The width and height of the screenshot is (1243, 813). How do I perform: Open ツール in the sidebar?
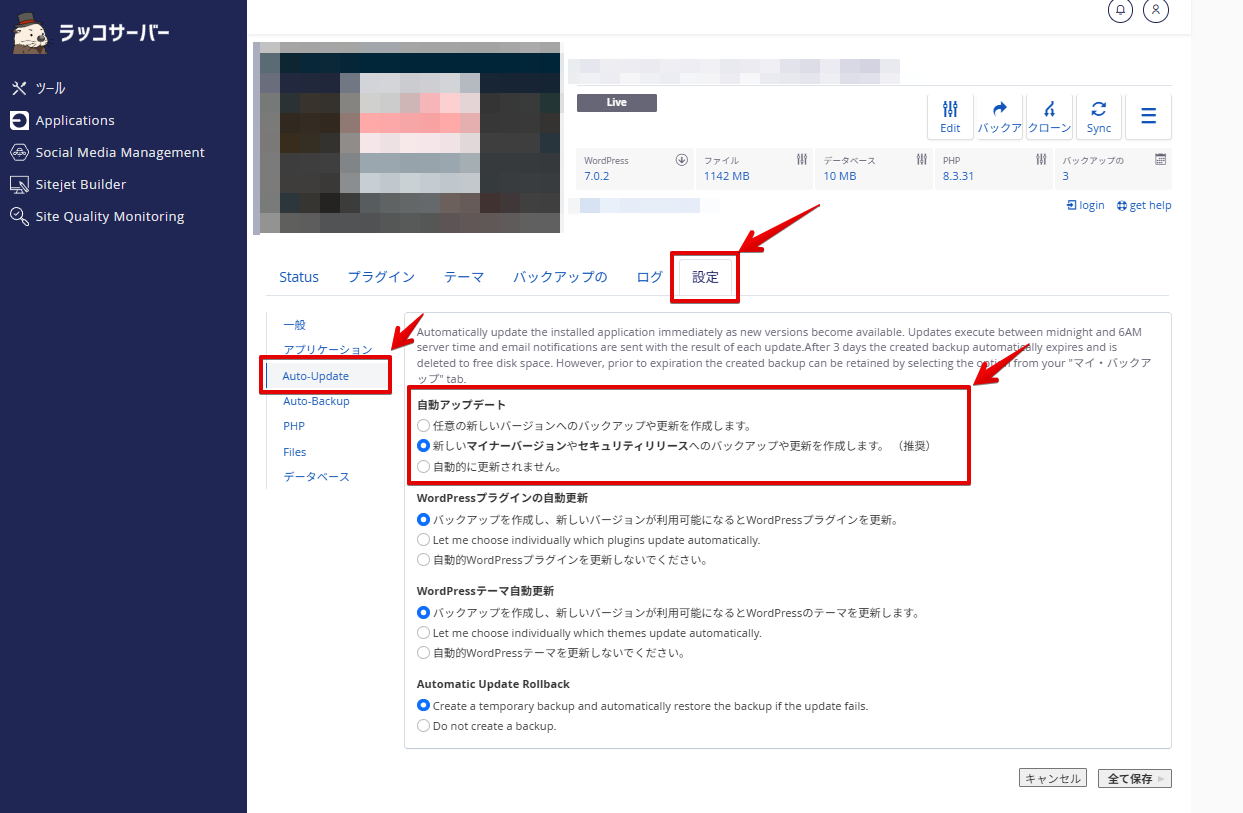(51, 88)
